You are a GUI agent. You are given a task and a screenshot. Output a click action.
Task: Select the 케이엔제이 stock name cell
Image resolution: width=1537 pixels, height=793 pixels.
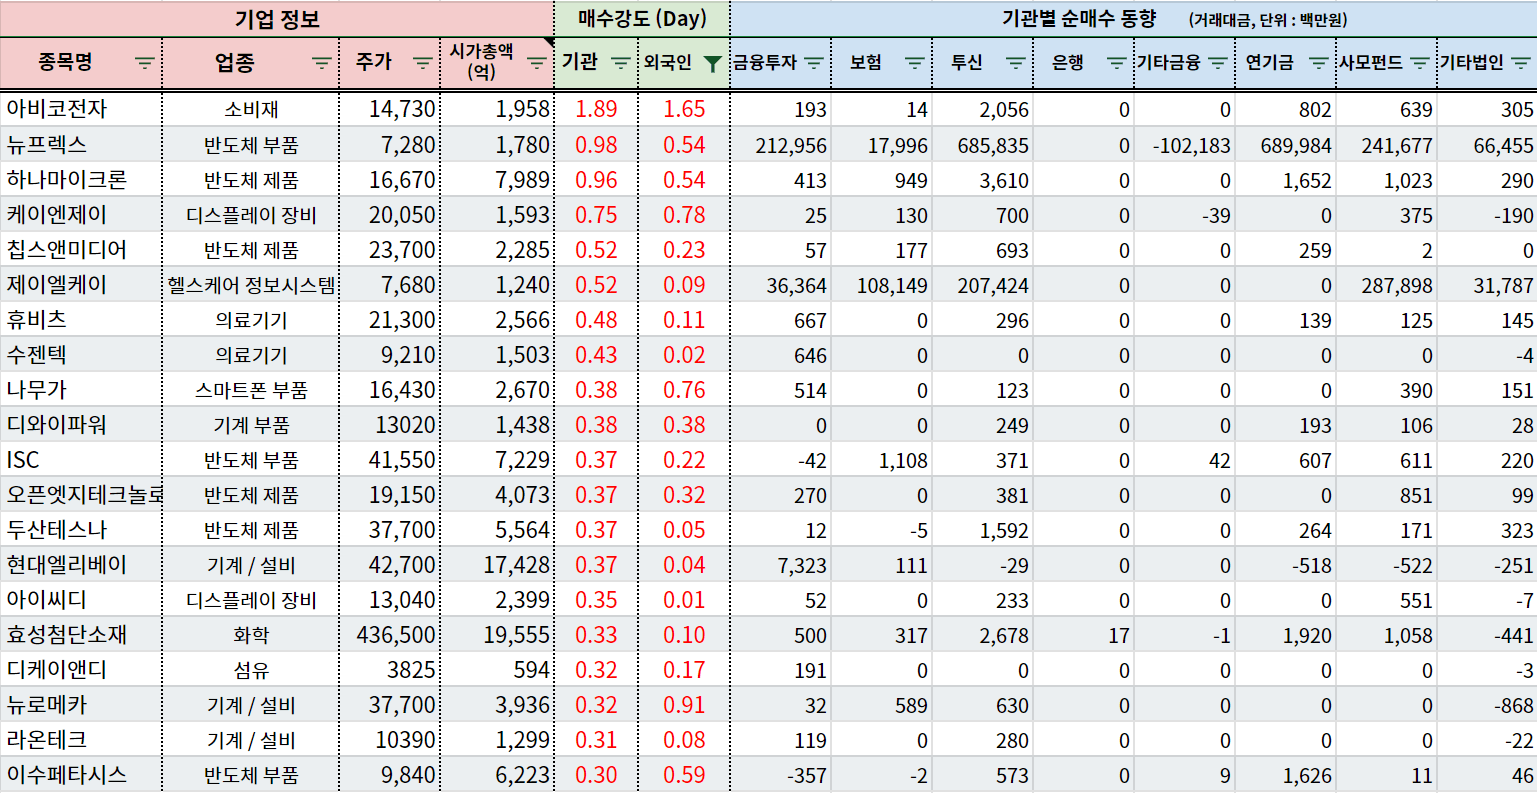coord(81,215)
